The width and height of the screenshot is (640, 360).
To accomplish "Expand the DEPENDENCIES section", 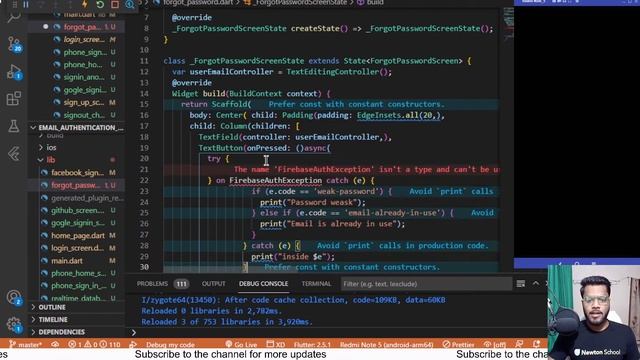I will point(77,332).
